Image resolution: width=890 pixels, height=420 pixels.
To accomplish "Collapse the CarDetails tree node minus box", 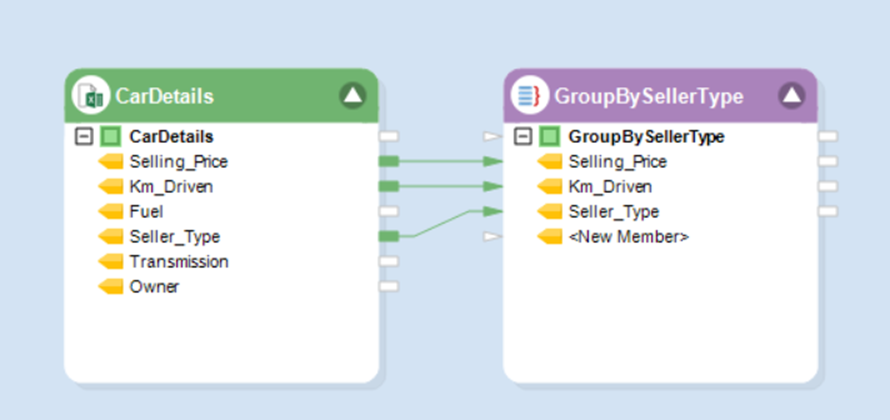I will click(x=84, y=137).
